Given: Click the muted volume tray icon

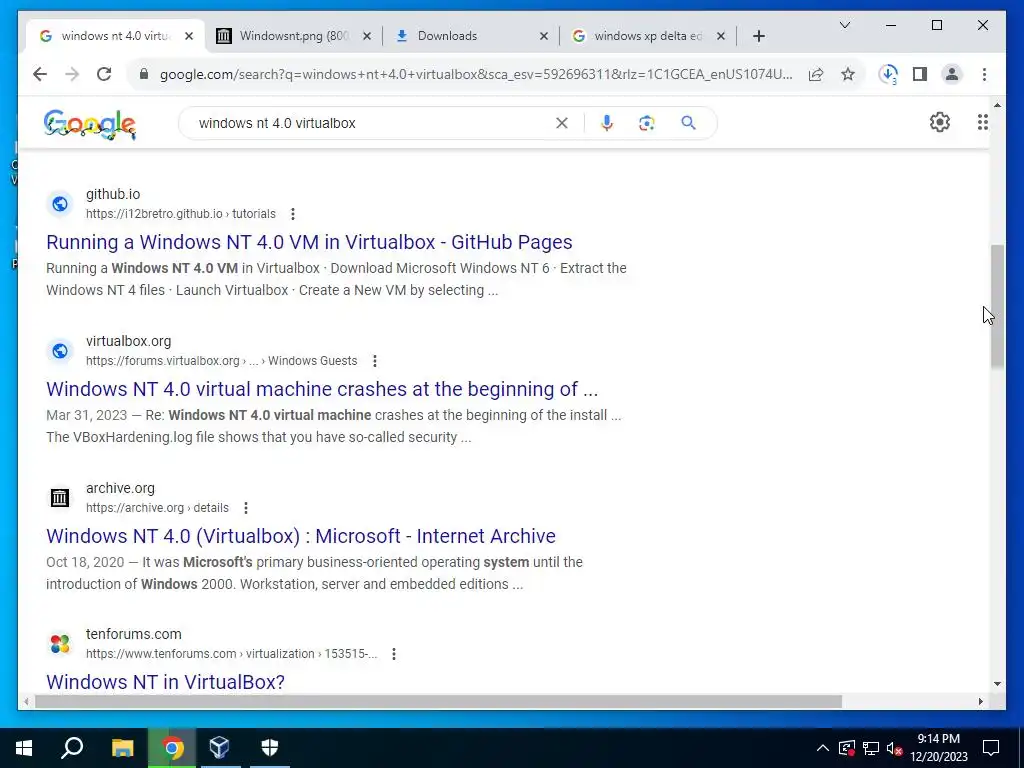Looking at the screenshot, I should [x=895, y=748].
